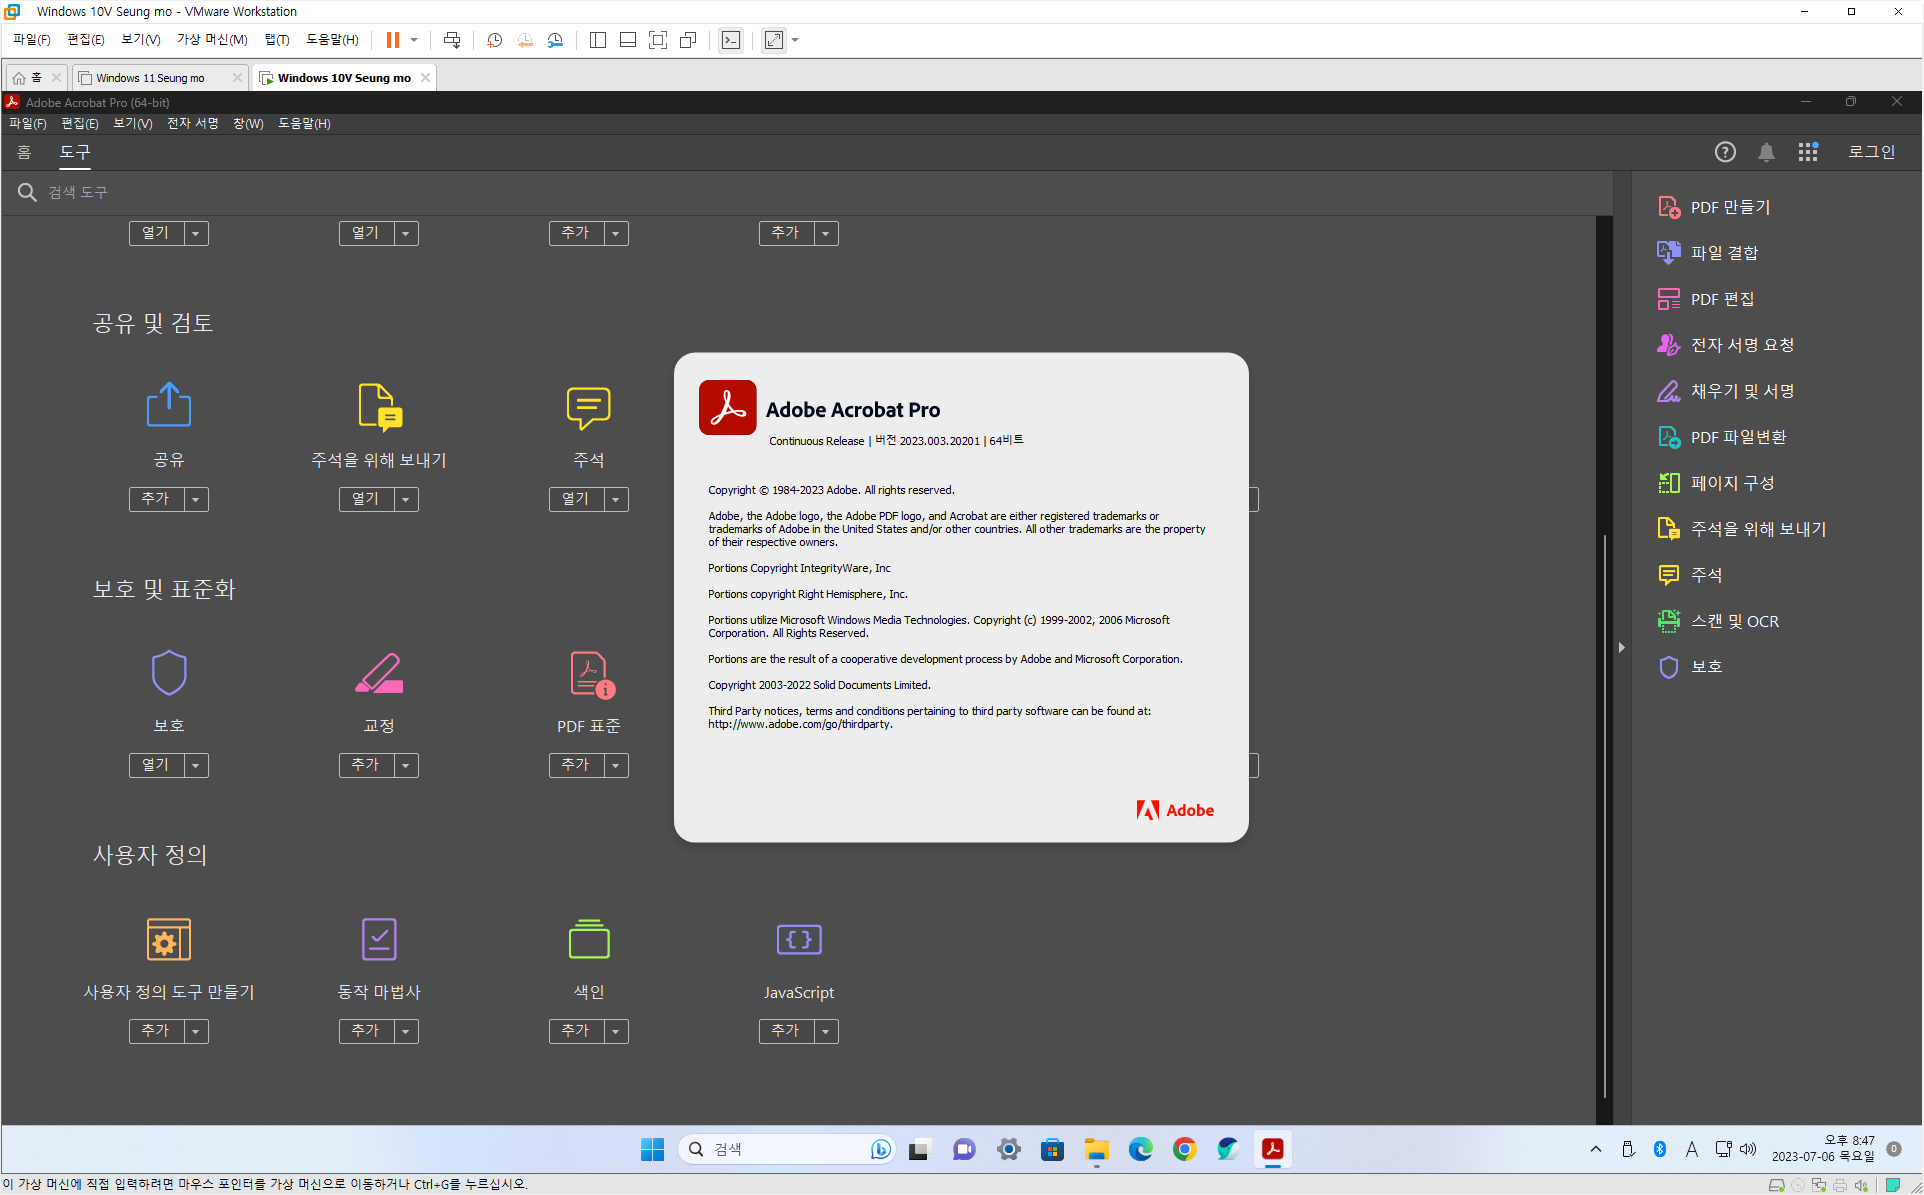
Task: Open the 전자 서명 menu
Action: [192, 123]
